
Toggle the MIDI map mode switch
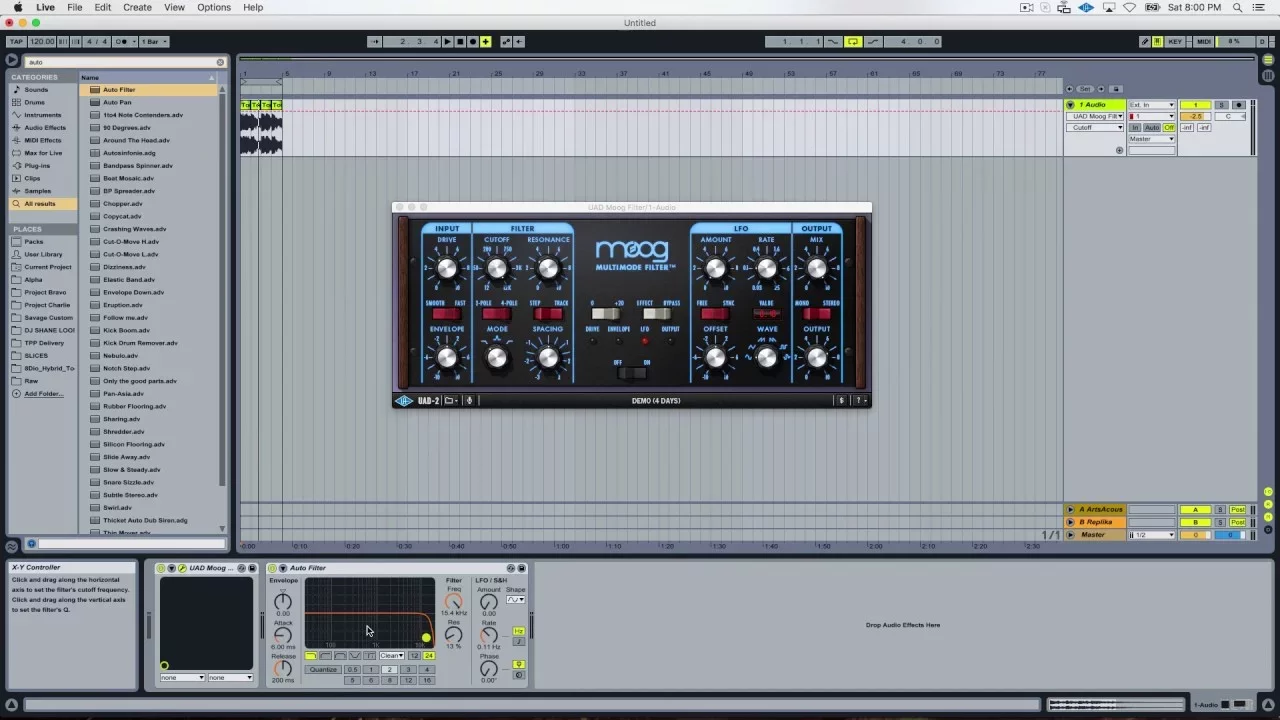1204,41
